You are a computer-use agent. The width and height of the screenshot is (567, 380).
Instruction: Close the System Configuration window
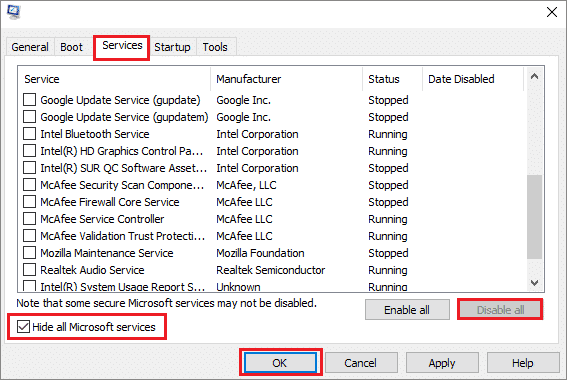[552, 12]
